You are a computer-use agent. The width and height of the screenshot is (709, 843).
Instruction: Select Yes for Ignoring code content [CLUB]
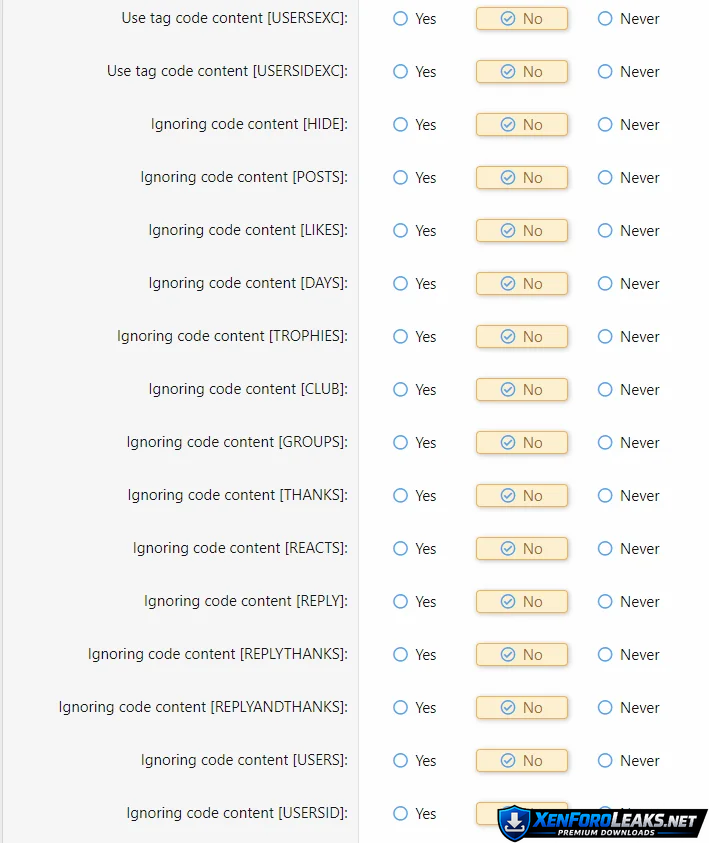[x=401, y=390]
